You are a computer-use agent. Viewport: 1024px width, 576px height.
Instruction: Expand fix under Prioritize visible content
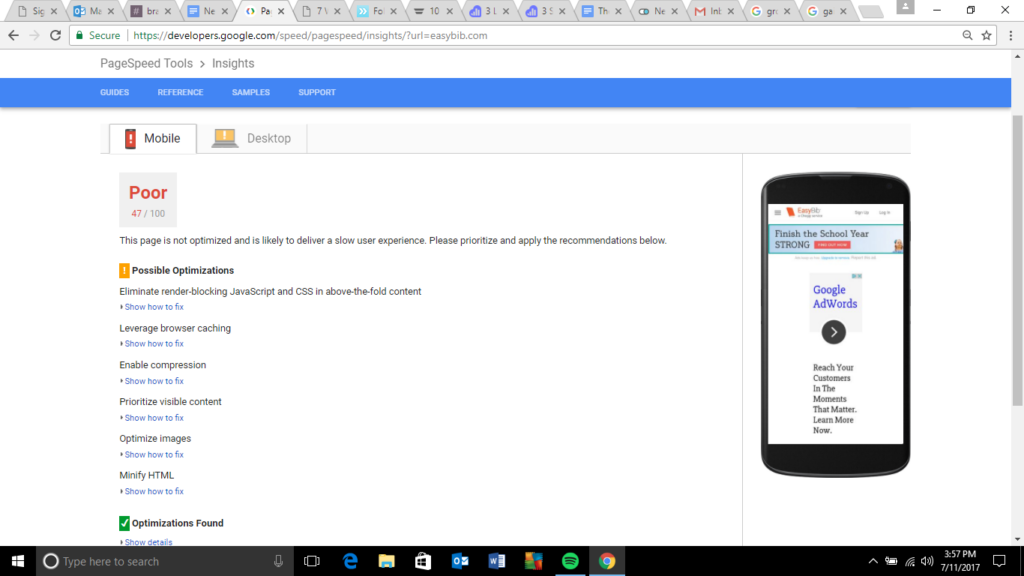point(153,417)
